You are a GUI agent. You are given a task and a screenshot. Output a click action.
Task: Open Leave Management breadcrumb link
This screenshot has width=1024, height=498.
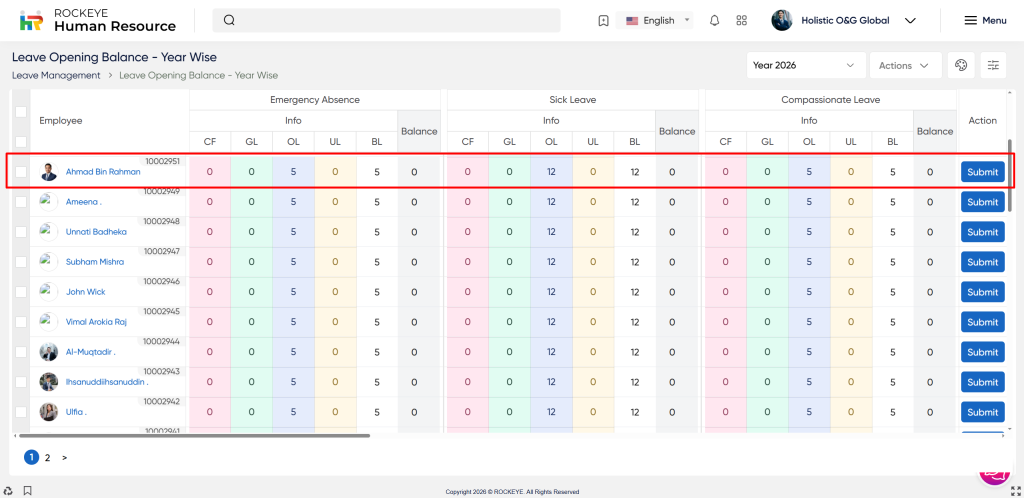[56, 75]
